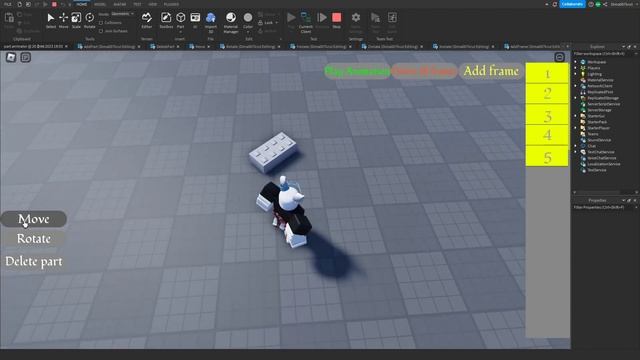
Task: Click the SoundService icon in Explorer
Action: pyautogui.click(x=583, y=140)
